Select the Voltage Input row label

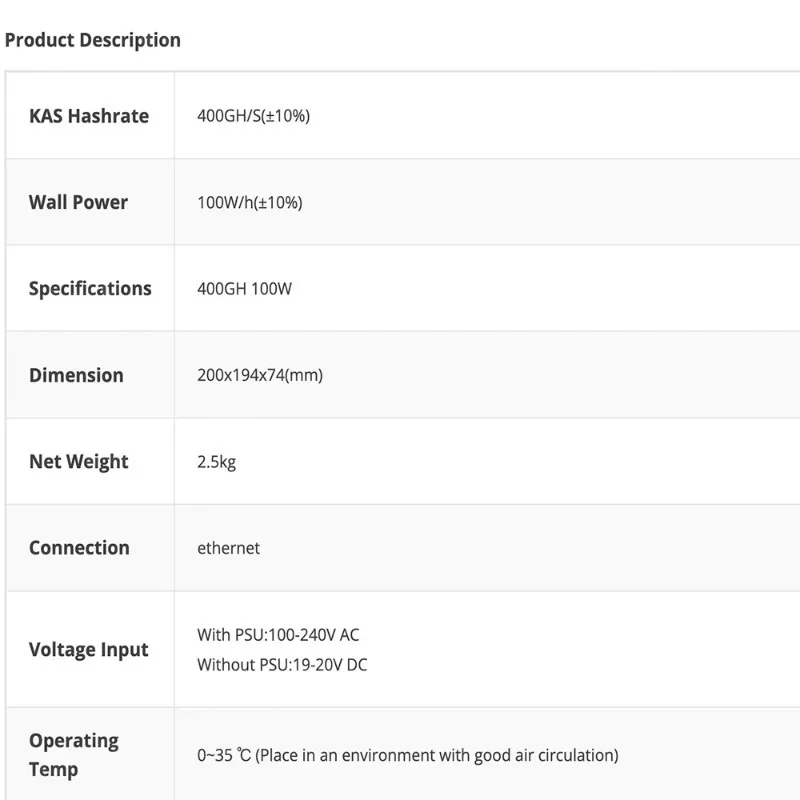(x=89, y=650)
